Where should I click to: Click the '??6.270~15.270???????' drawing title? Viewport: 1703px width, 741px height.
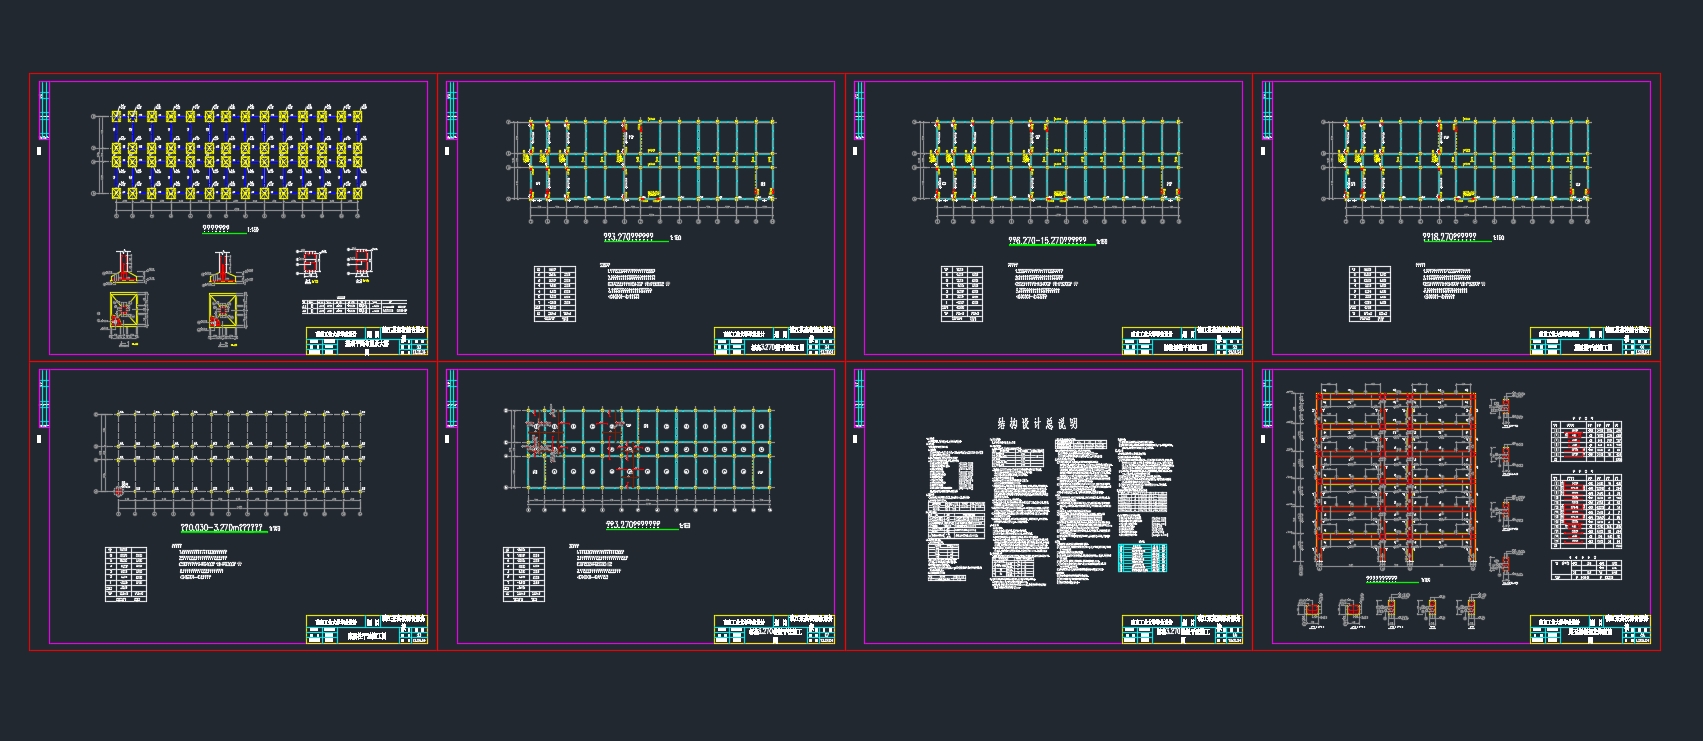[x=1048, y=240]
